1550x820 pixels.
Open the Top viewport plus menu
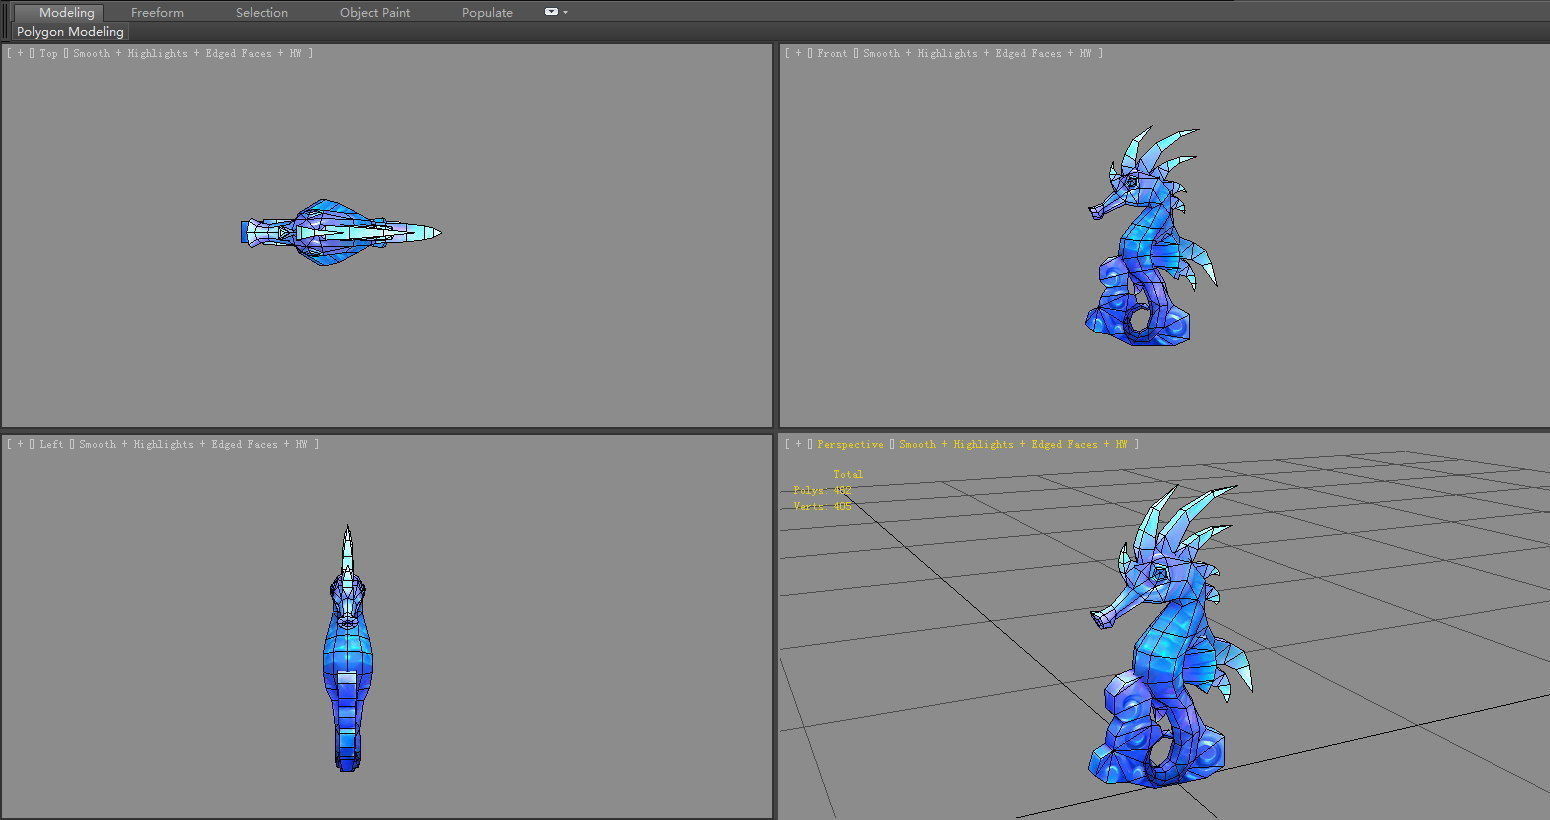[x=20, y=54]
